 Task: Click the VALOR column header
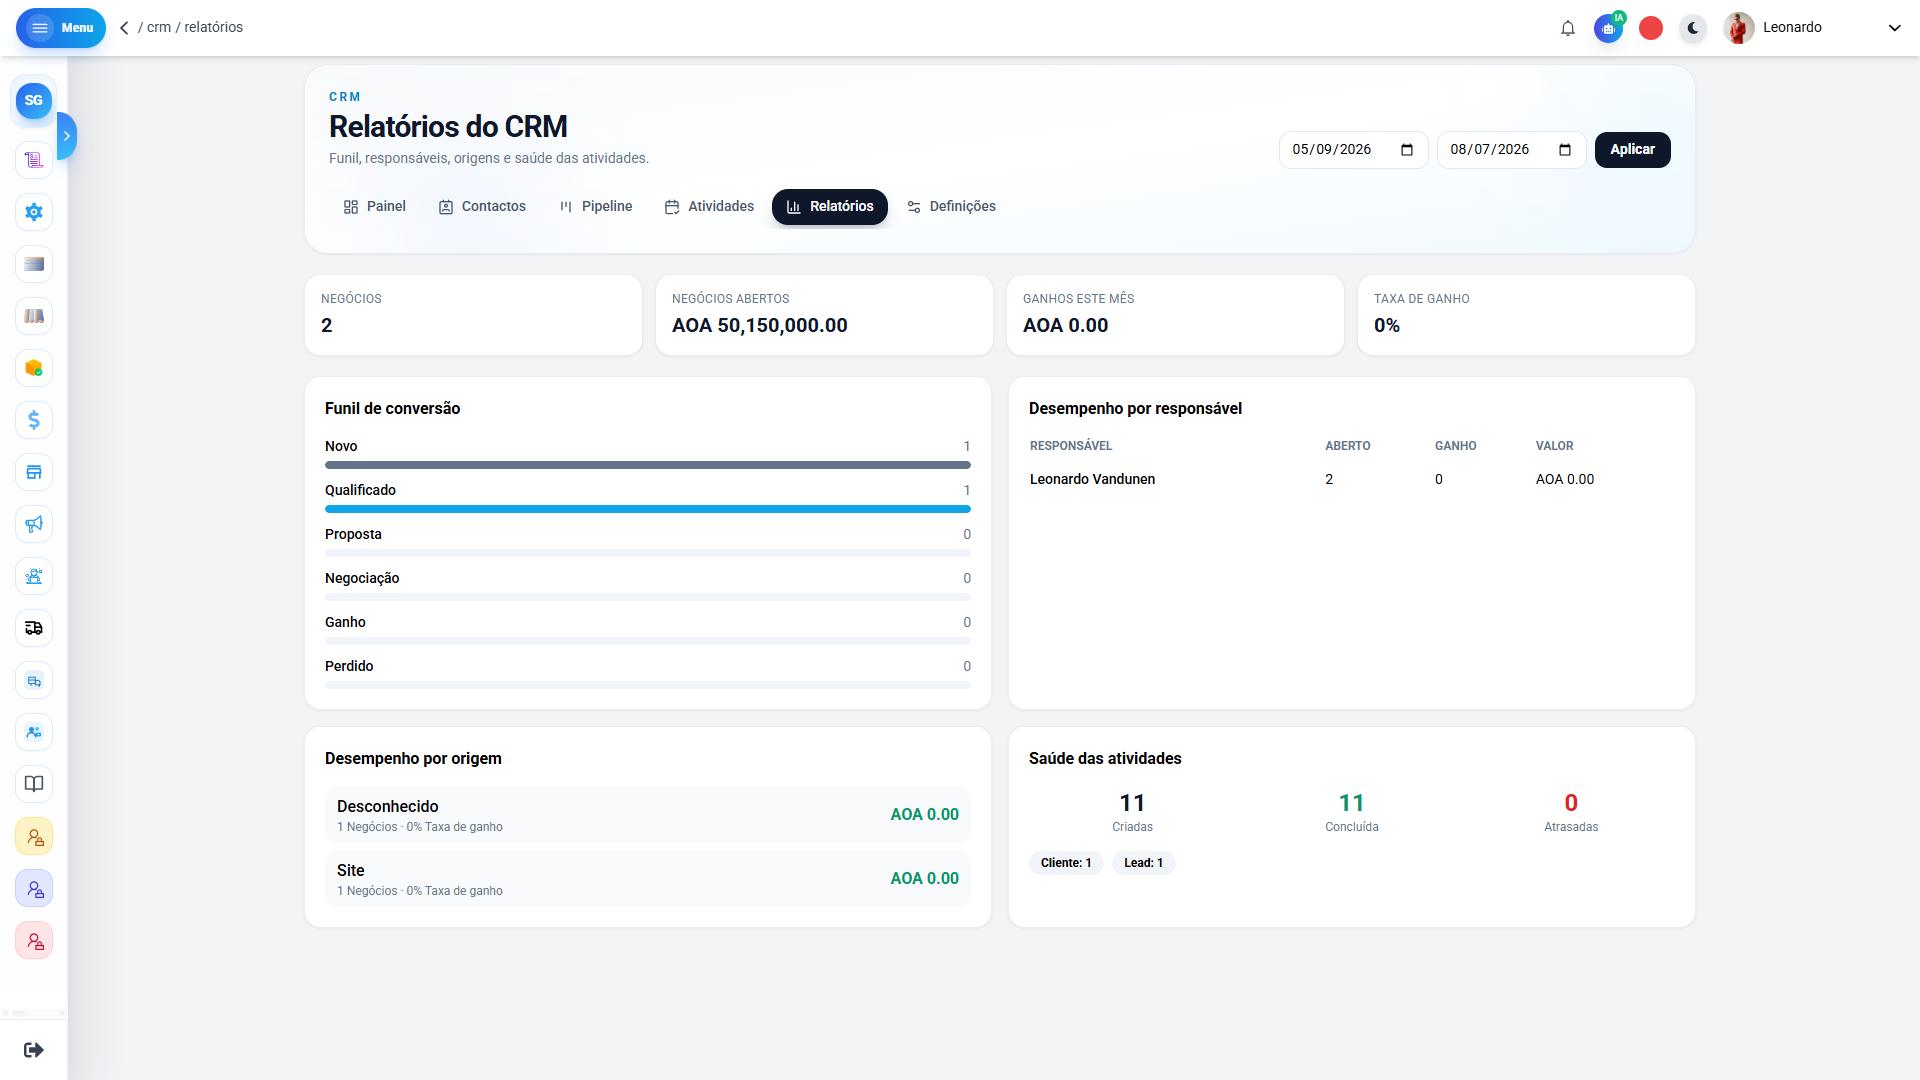point(1554,446)
